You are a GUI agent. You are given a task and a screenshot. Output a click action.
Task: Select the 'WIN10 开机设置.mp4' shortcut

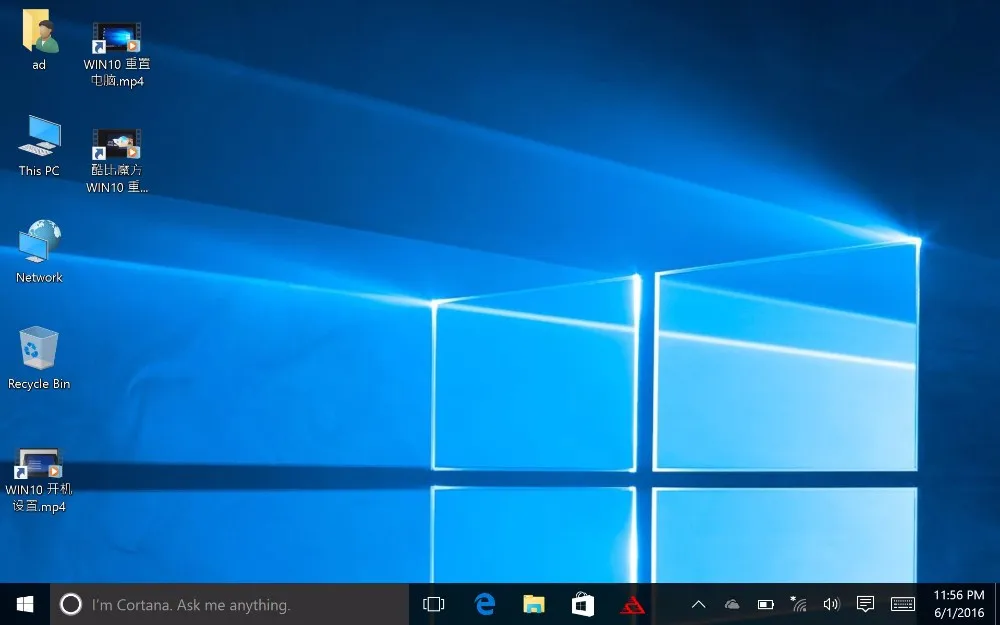coord(39,480)
